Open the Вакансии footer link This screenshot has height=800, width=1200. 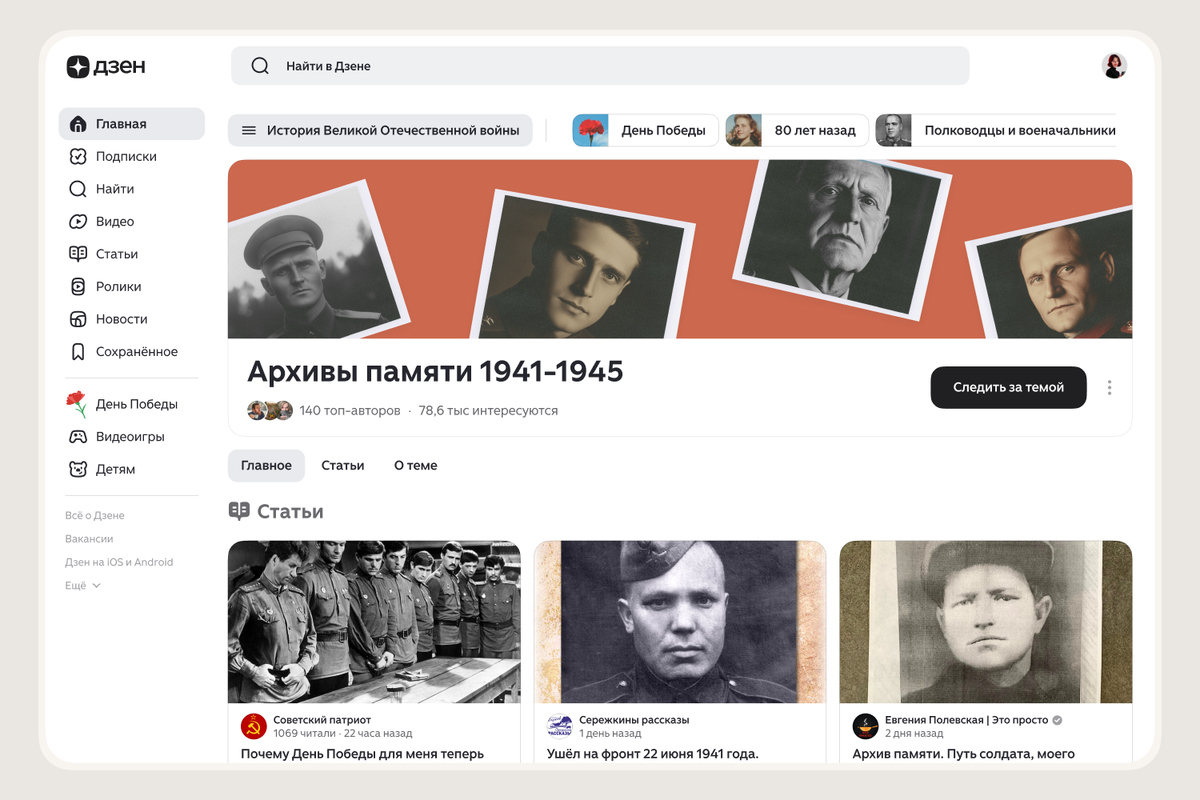pos(89,539)
